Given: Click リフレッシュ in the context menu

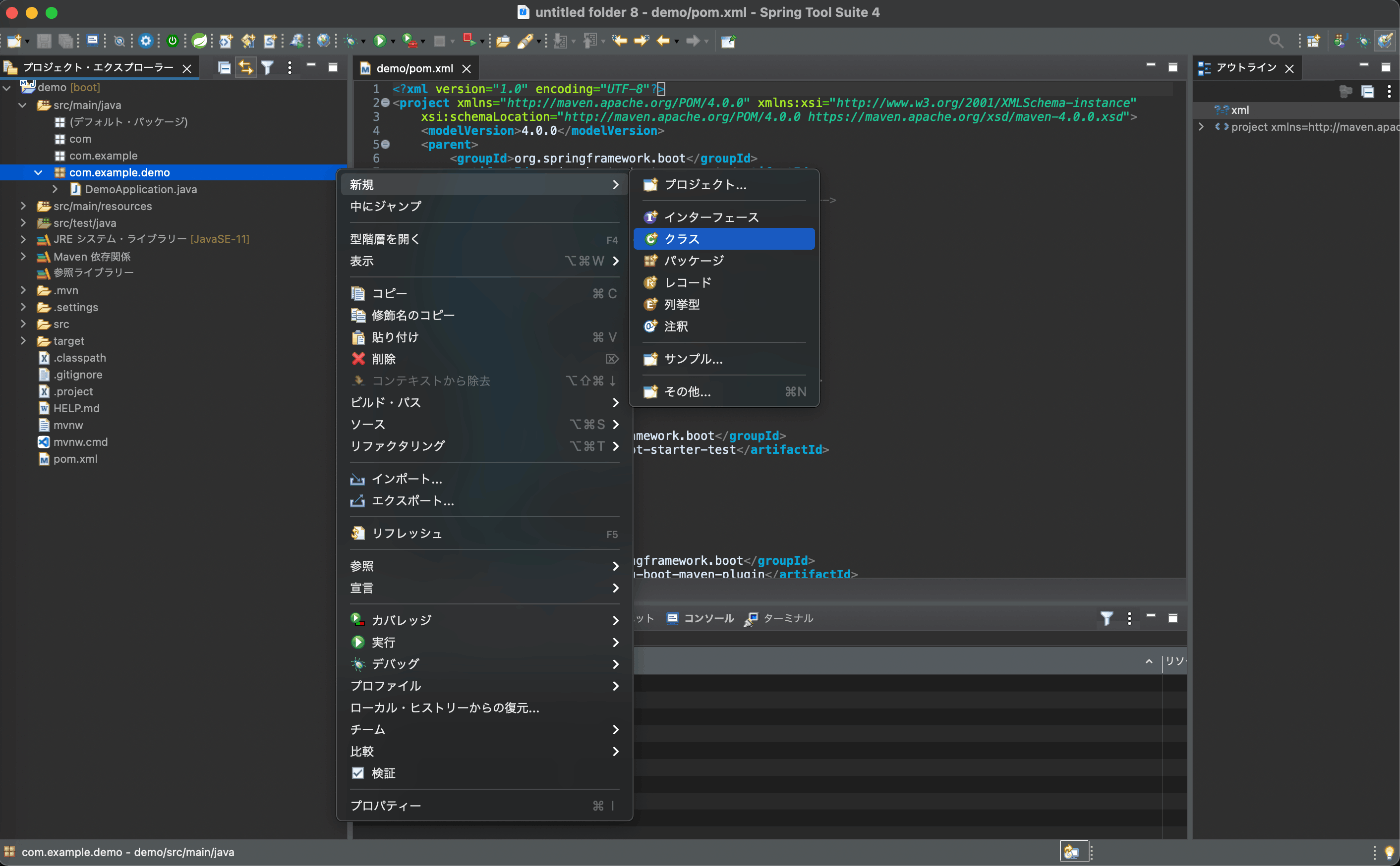Looking at the screenshot, I should point(485,534).
